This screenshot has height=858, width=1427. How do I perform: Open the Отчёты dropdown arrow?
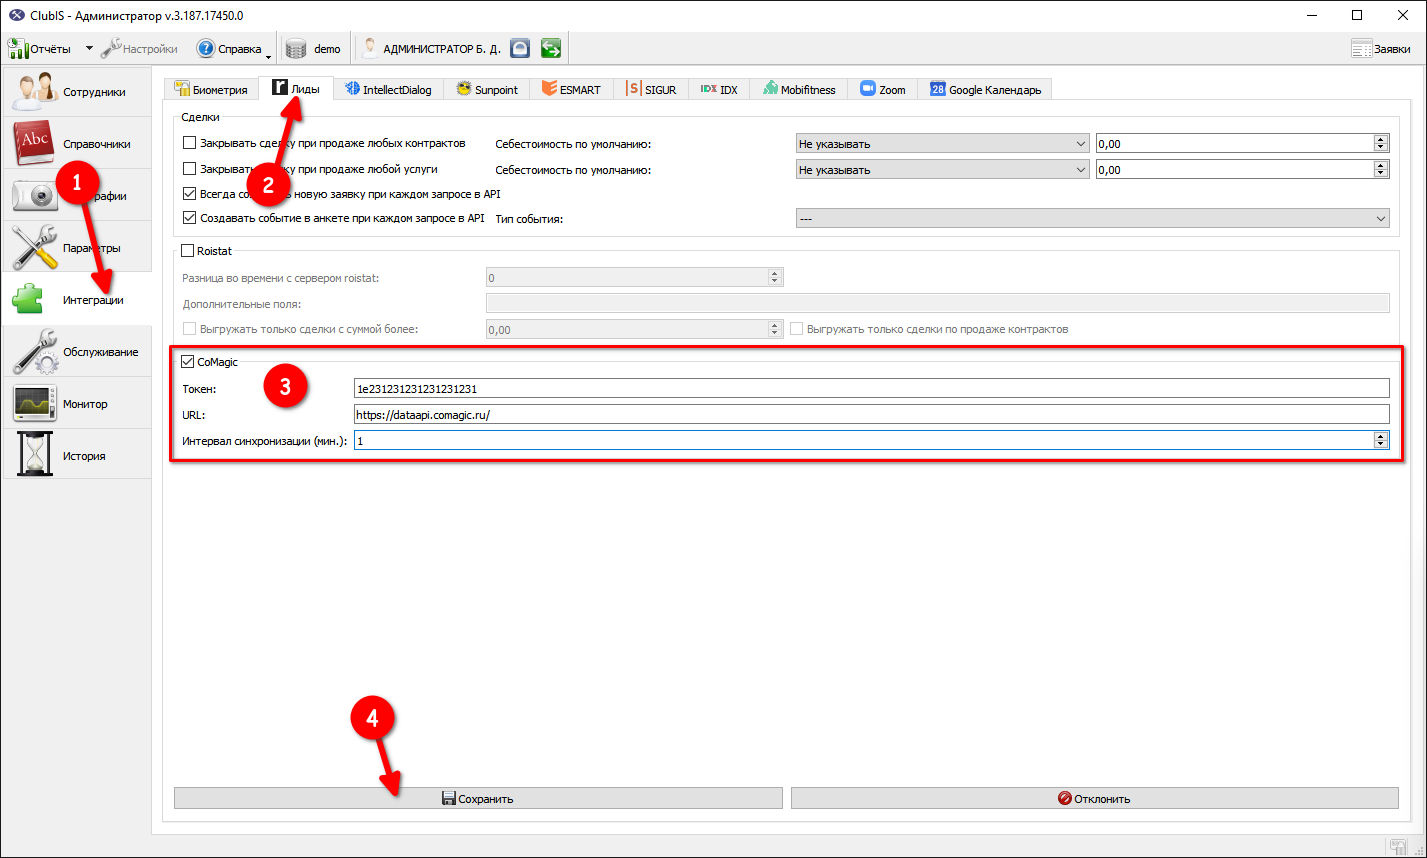88,48
